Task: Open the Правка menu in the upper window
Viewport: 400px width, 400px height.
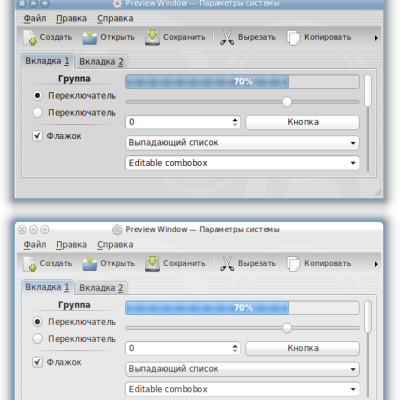Action: [x=71, y=18]
